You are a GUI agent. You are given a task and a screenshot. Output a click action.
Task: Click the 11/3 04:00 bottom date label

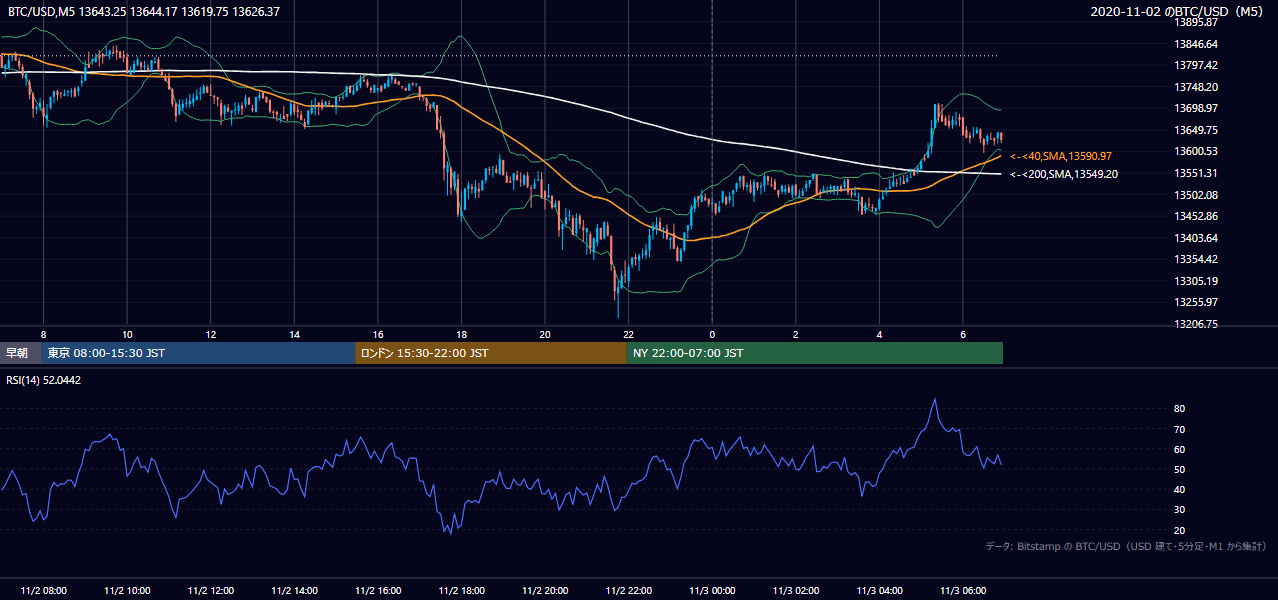(x=879, y=590)
